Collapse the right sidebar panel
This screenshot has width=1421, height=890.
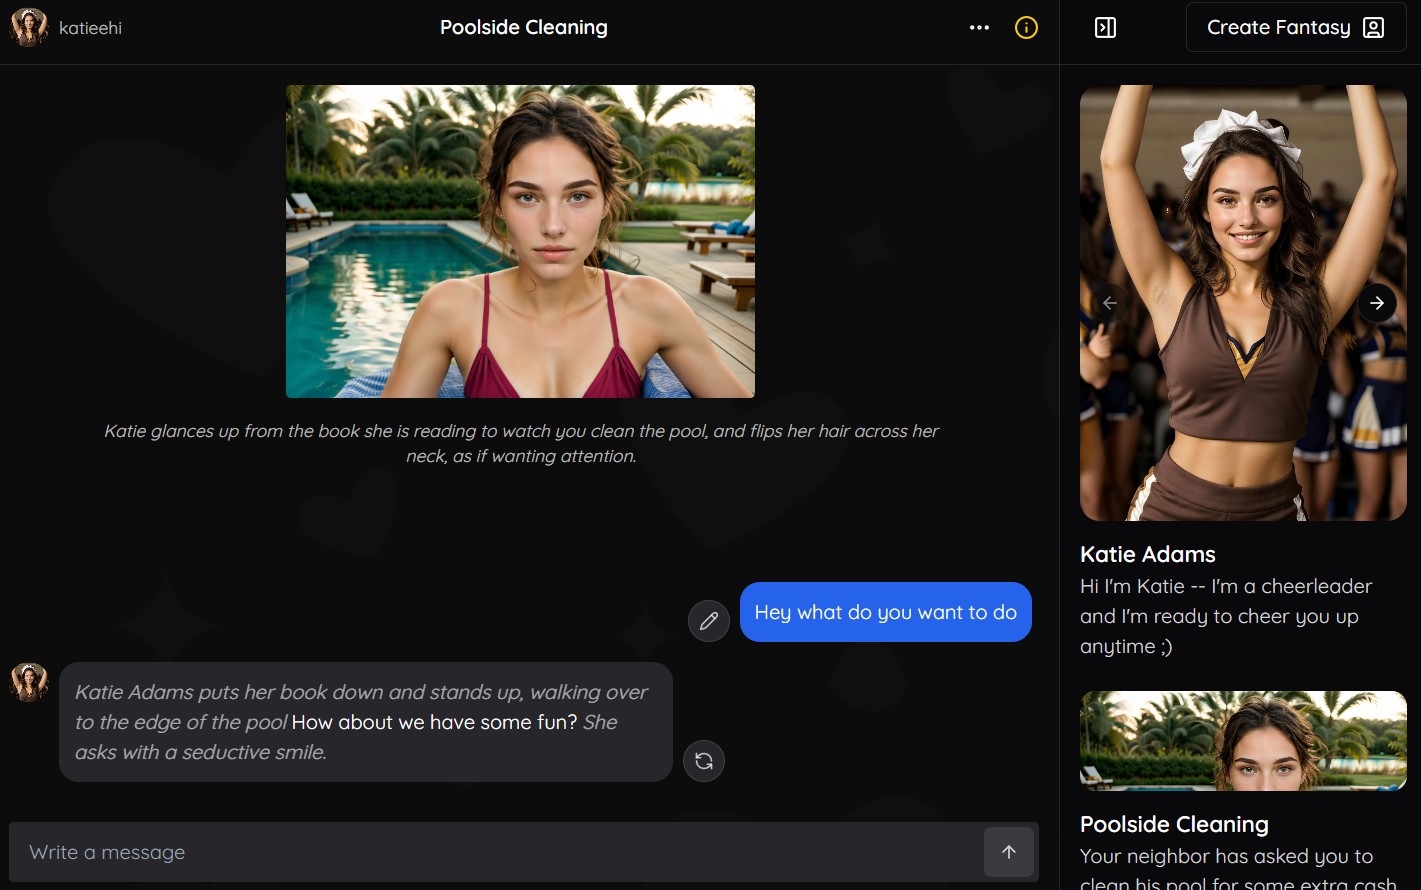1105,28
